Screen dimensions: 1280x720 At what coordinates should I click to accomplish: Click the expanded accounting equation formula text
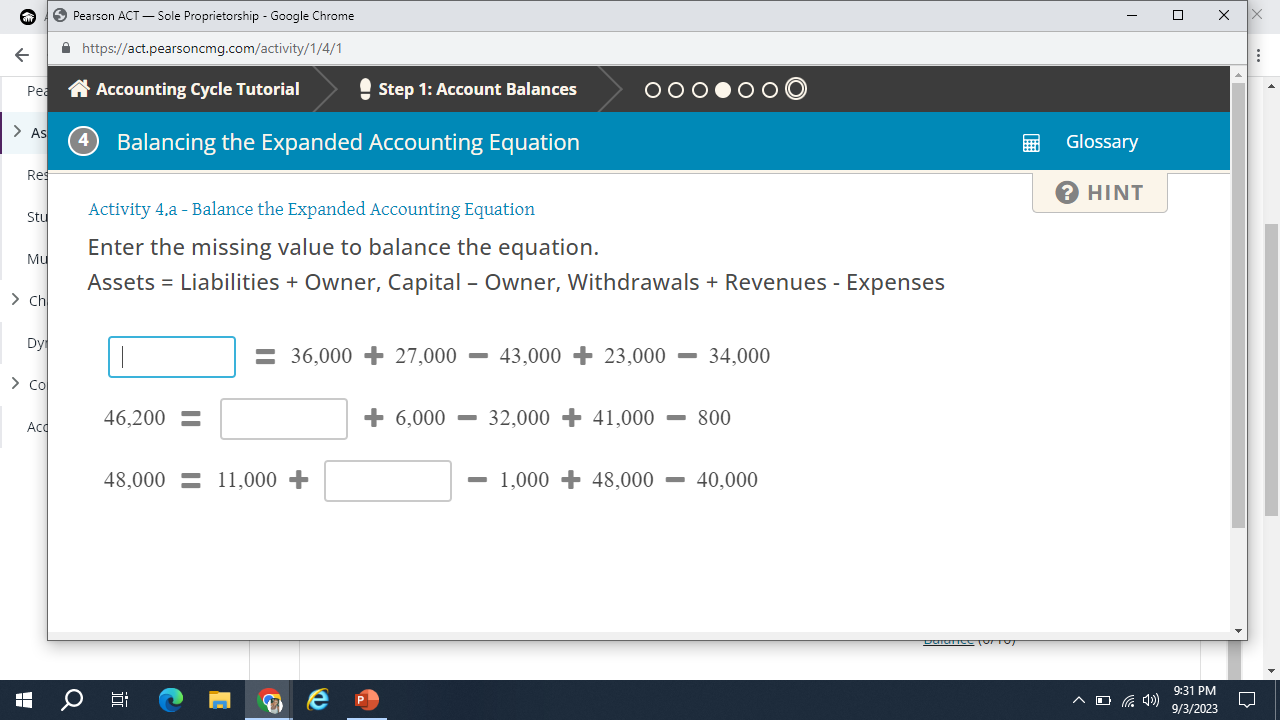pos(516,282)
